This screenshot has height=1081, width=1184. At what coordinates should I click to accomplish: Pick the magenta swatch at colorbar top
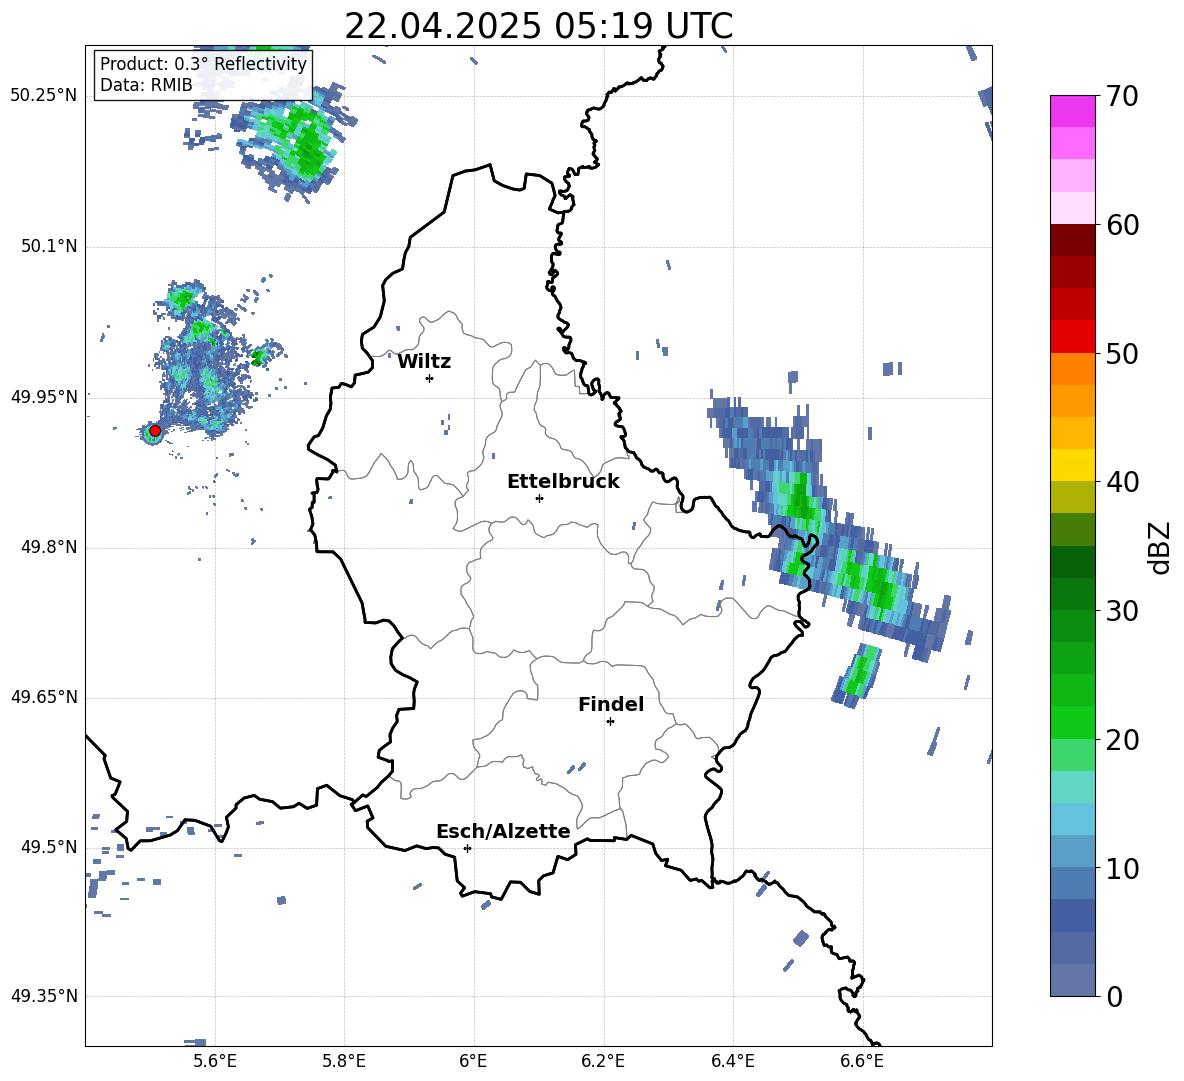pyautogui.click(x=1072, y=111)
